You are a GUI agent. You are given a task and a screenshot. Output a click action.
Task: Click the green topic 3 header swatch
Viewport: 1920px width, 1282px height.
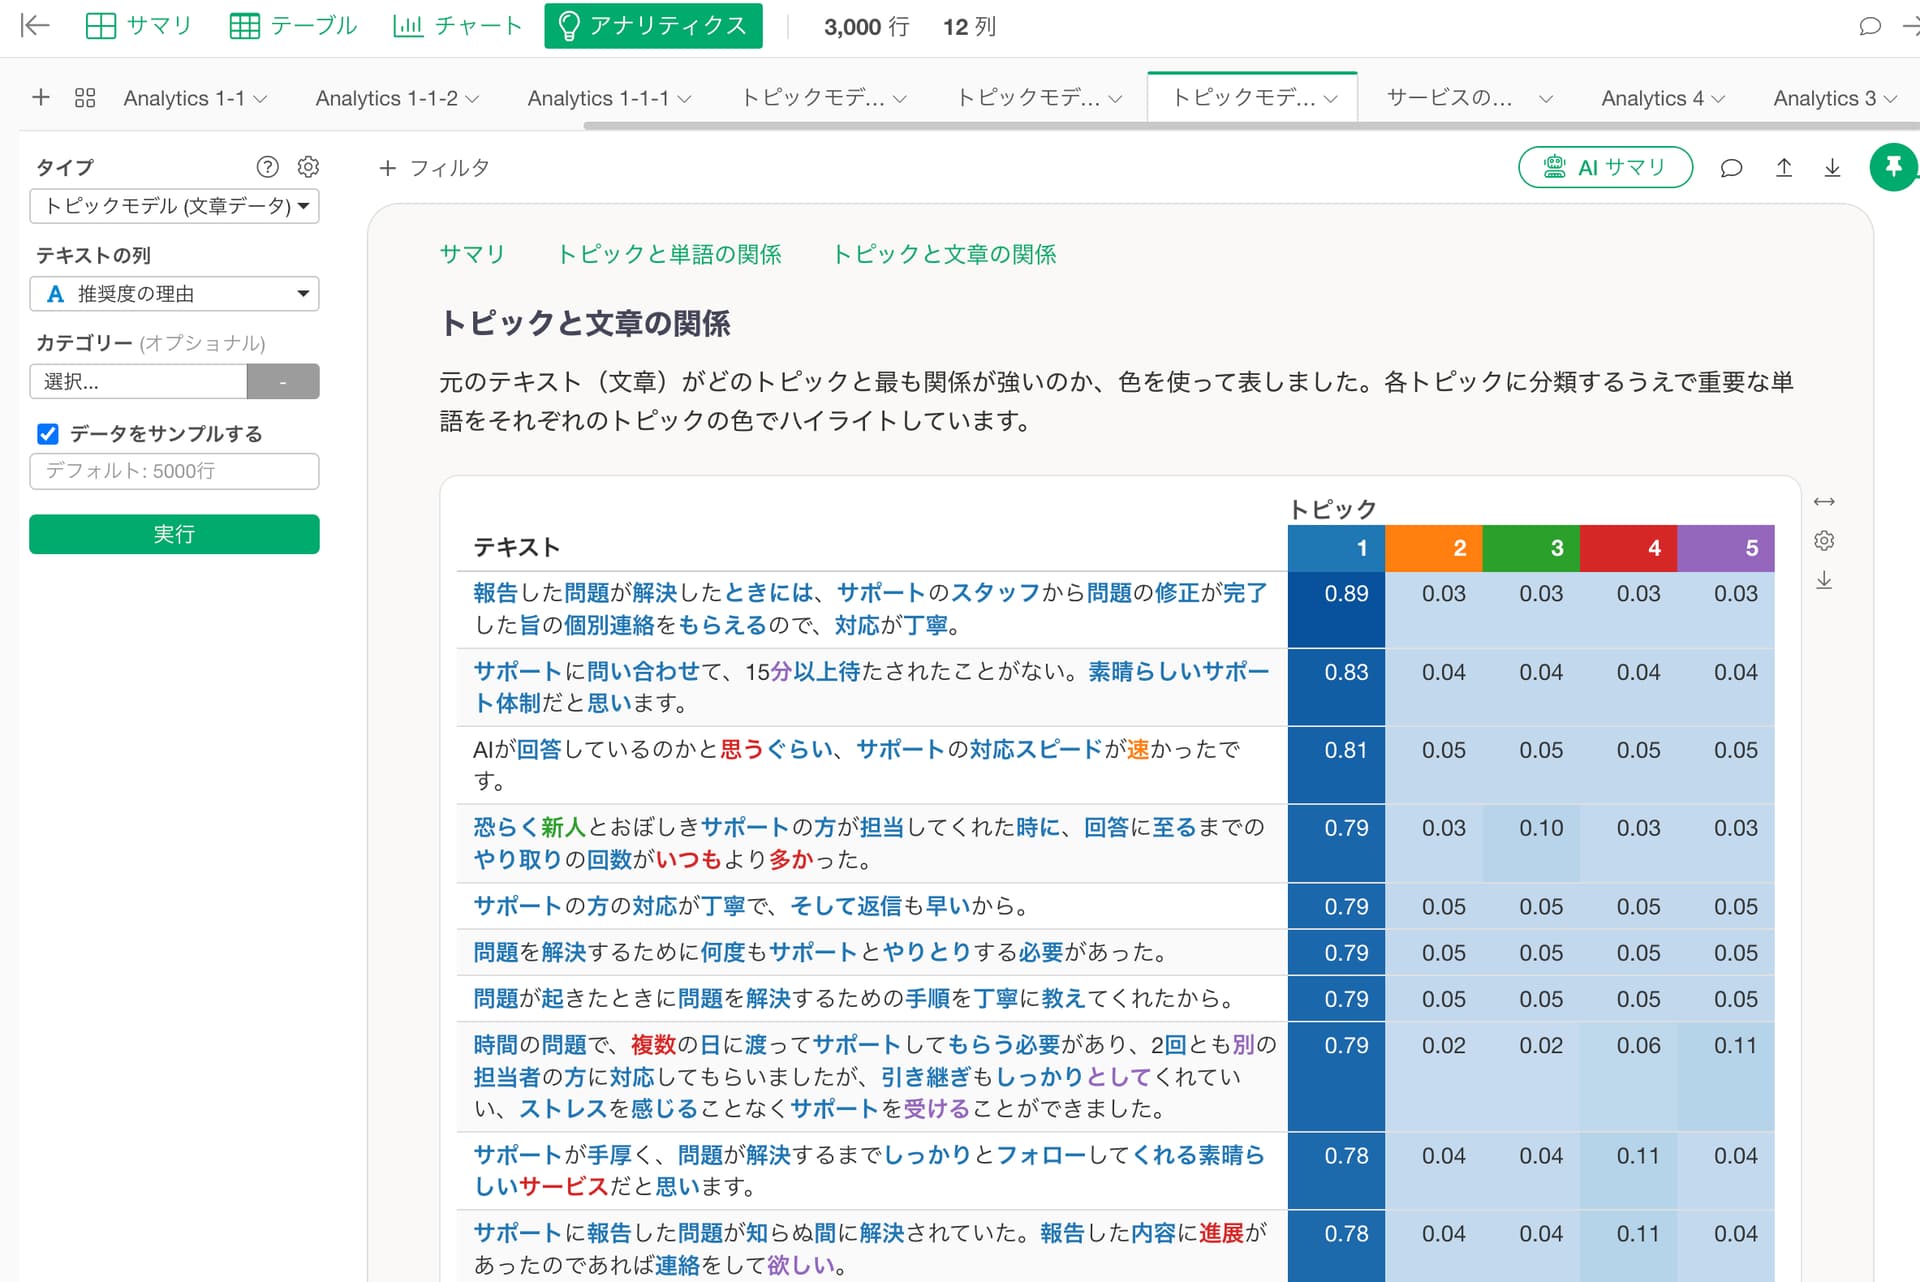pyautogui.click(x=1531, y=548)
